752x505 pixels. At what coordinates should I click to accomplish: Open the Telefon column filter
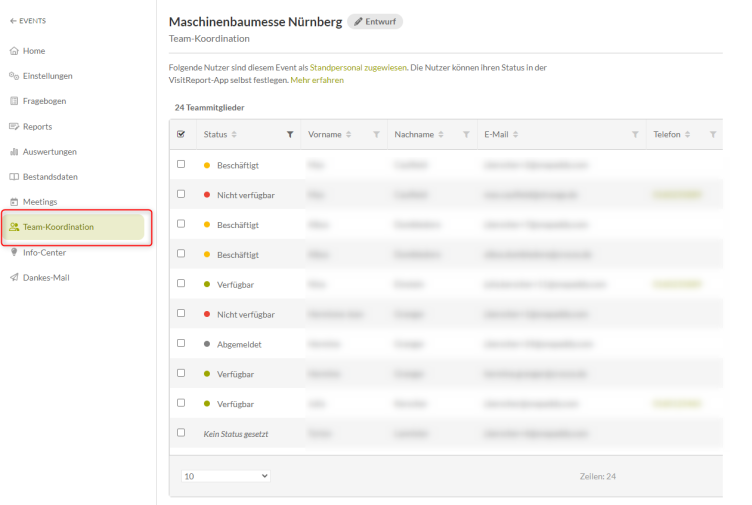[x=713, y=134]
